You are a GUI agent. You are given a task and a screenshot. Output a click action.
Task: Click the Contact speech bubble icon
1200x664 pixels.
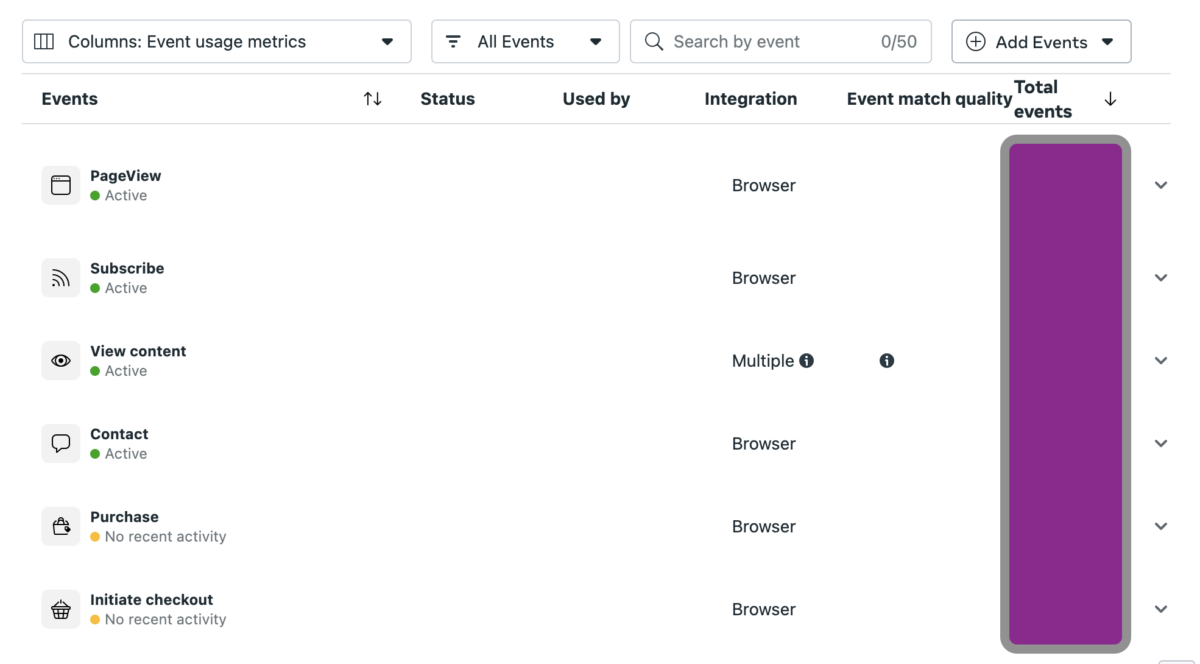[61, 443]
